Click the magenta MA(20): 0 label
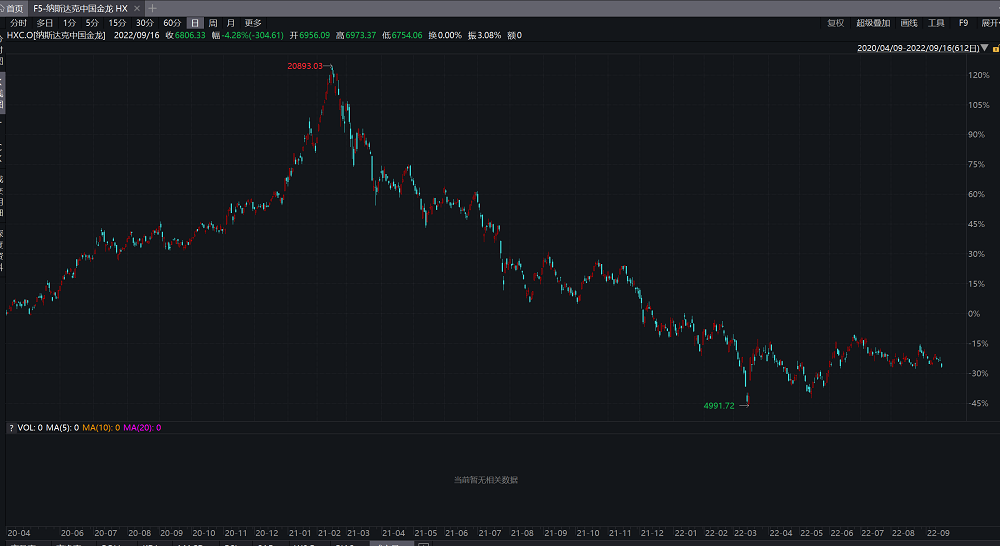This screenshot has height=546, width=1000. [142, 428]
